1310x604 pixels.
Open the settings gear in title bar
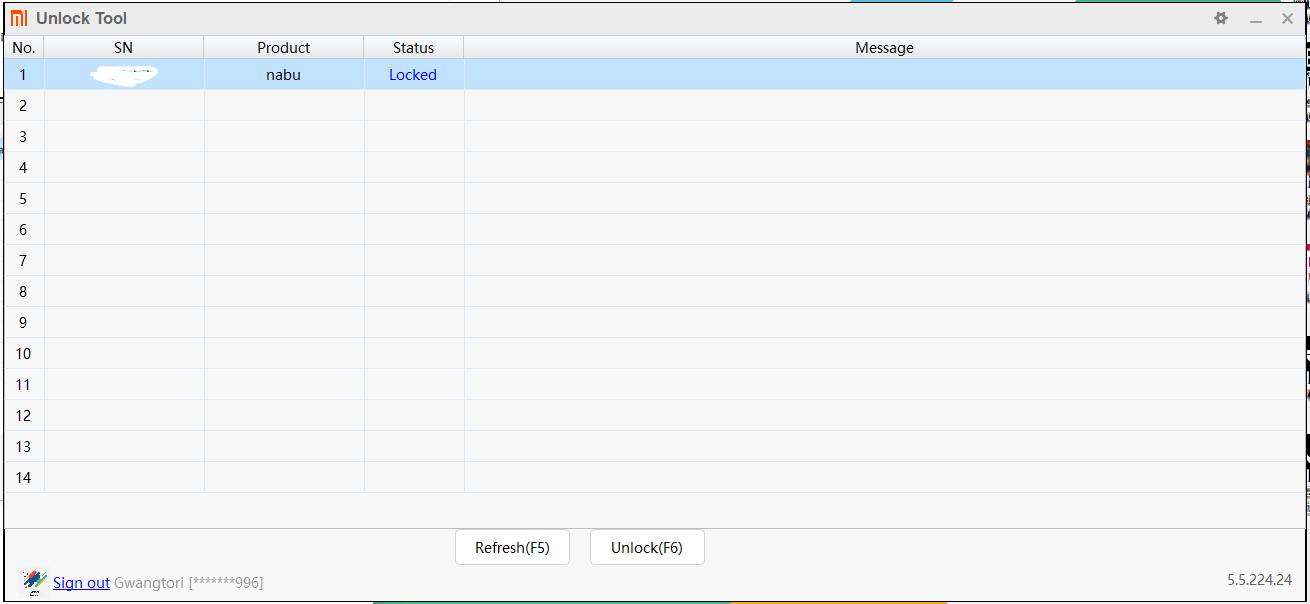tap(1221, 18)
